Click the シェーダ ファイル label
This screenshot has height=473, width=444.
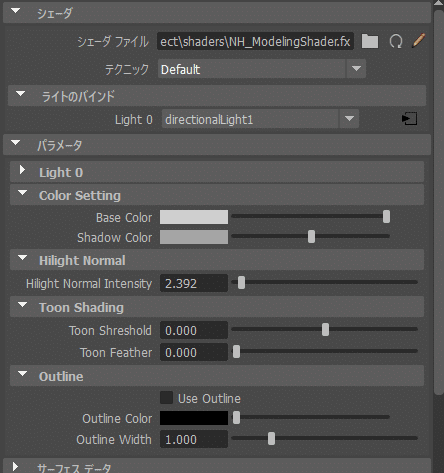[113, 42]
